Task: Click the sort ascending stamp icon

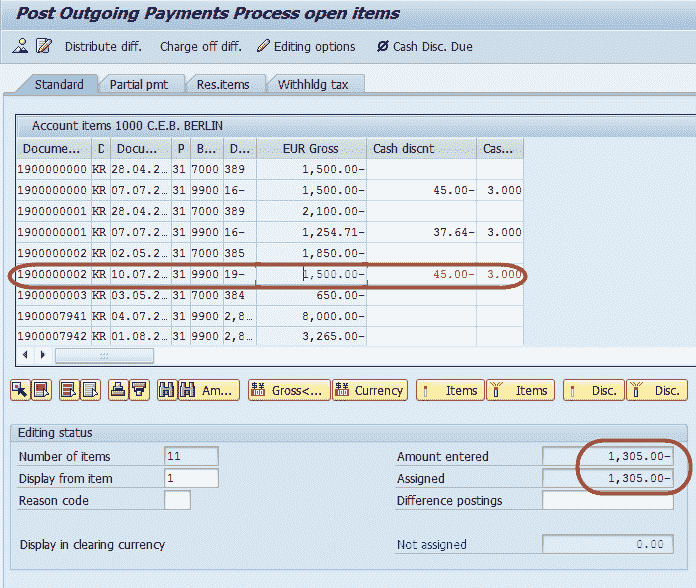Action: 118,391
